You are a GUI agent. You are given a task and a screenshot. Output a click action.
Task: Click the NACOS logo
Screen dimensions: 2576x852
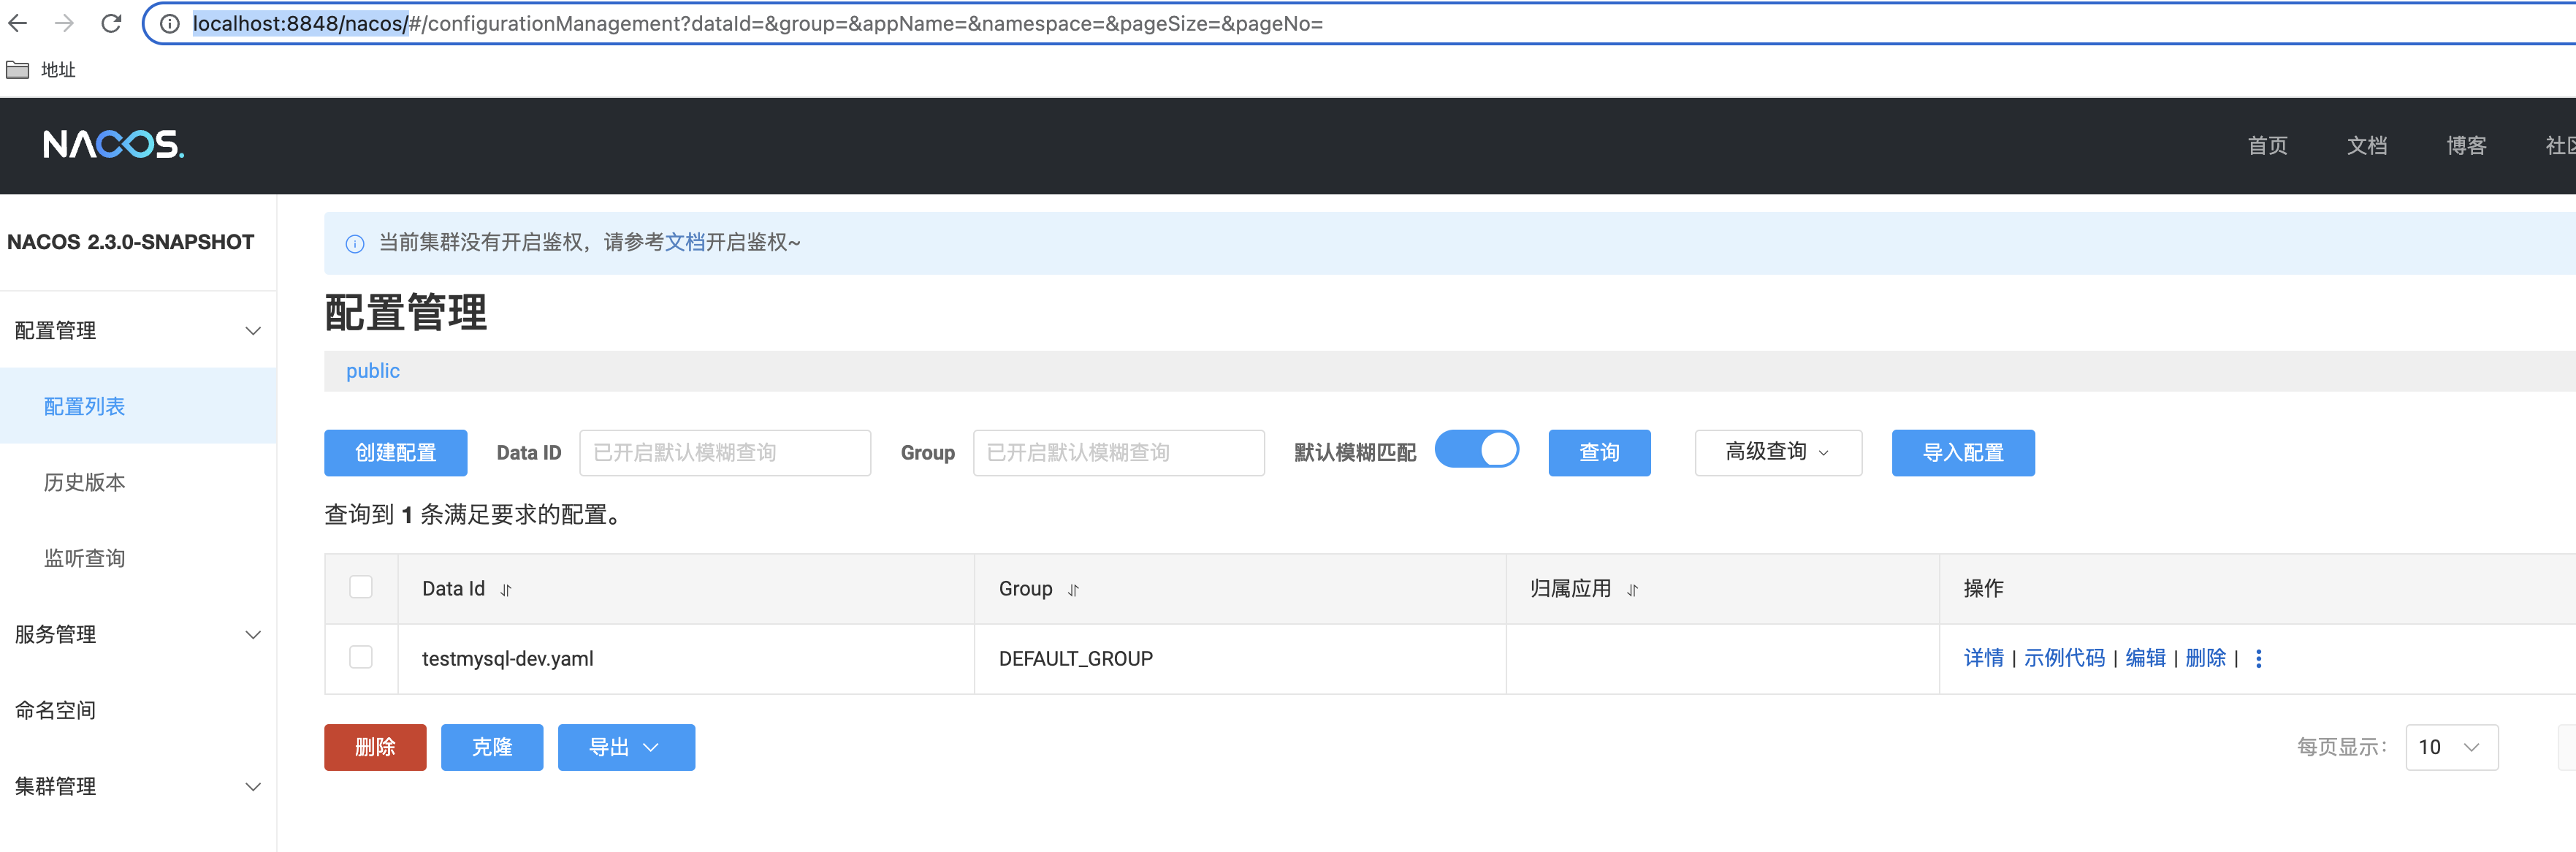coord(113,145)
